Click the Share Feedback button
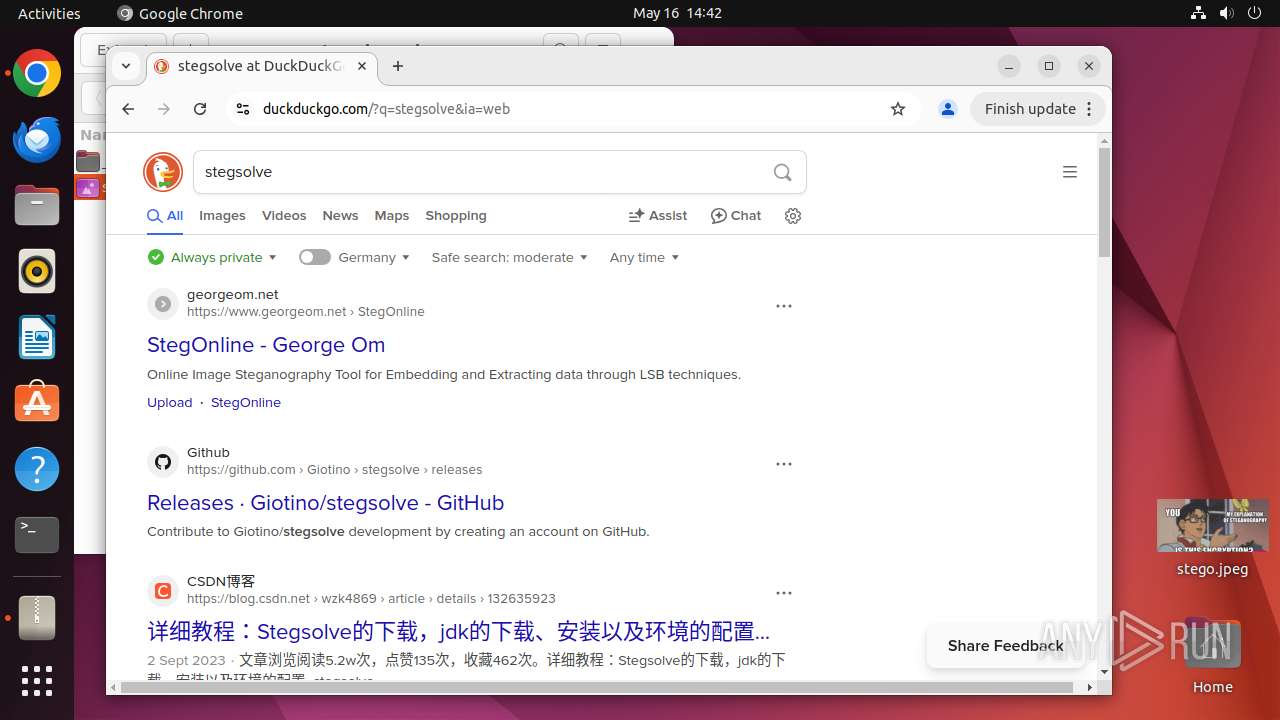 (1005, 646)
